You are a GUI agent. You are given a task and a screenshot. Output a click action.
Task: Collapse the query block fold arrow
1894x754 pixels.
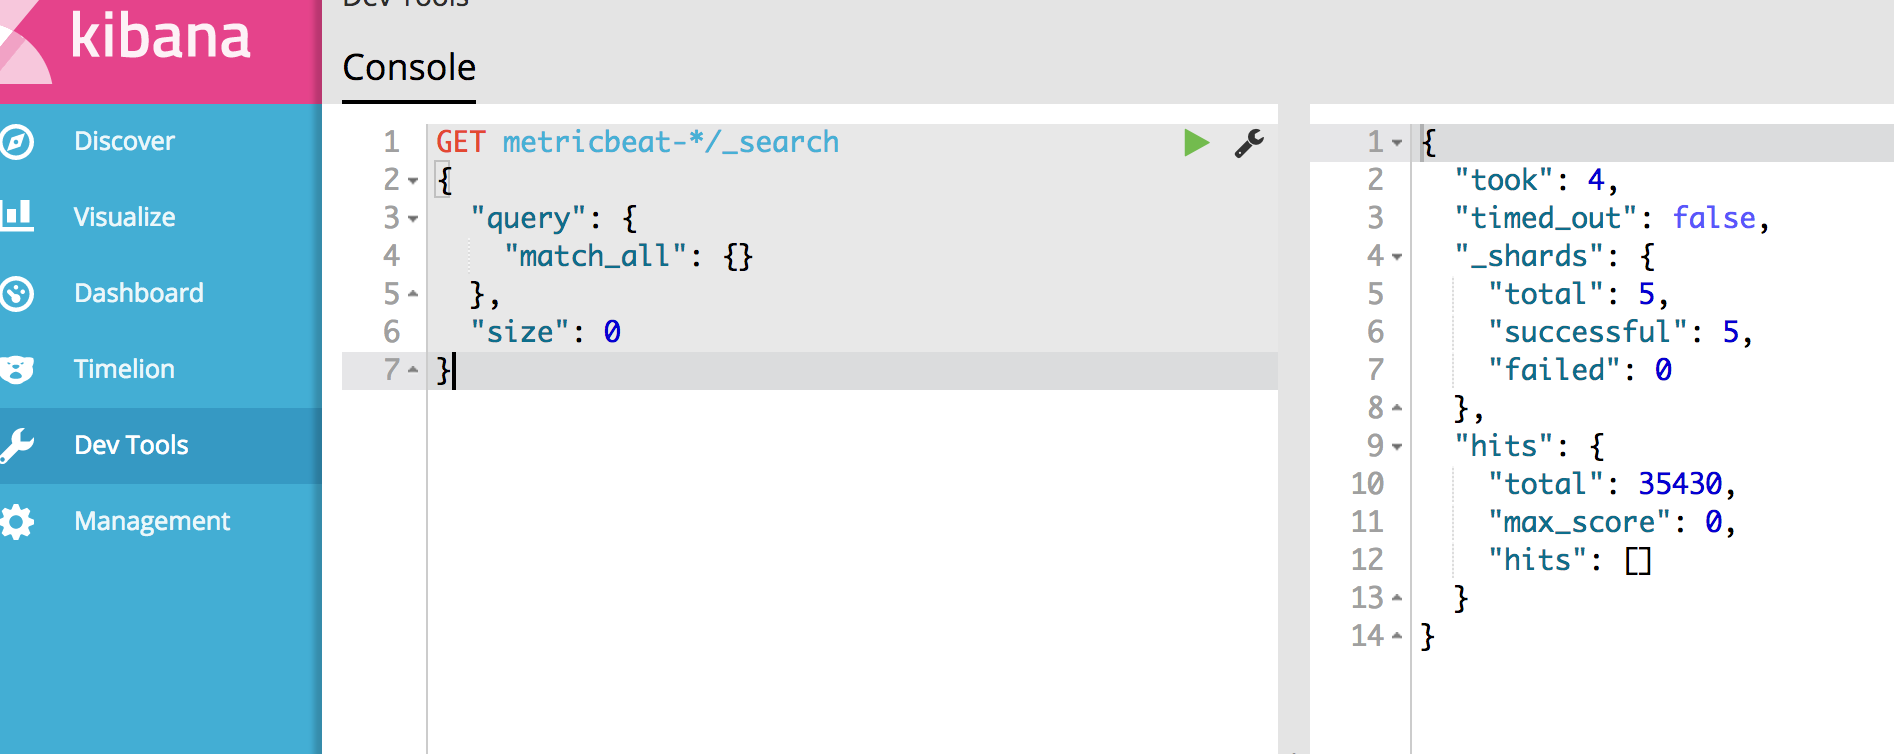tap(413, 219)
